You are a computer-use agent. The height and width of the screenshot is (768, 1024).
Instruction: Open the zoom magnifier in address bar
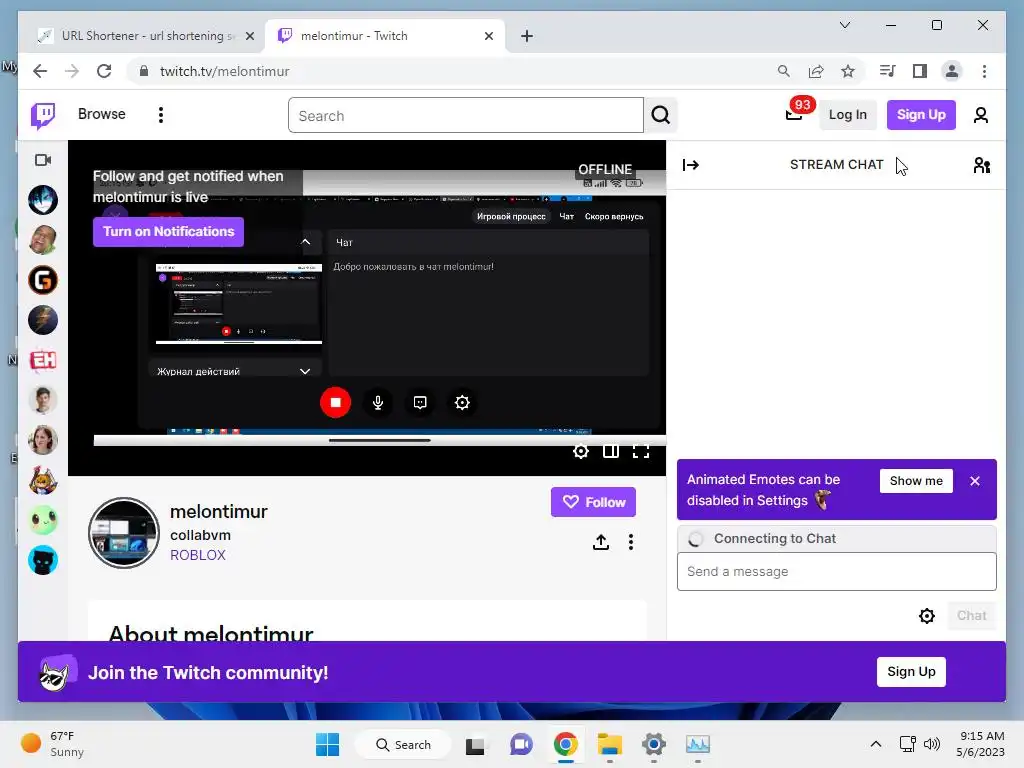pyautogui.click(x=784, y=71)
